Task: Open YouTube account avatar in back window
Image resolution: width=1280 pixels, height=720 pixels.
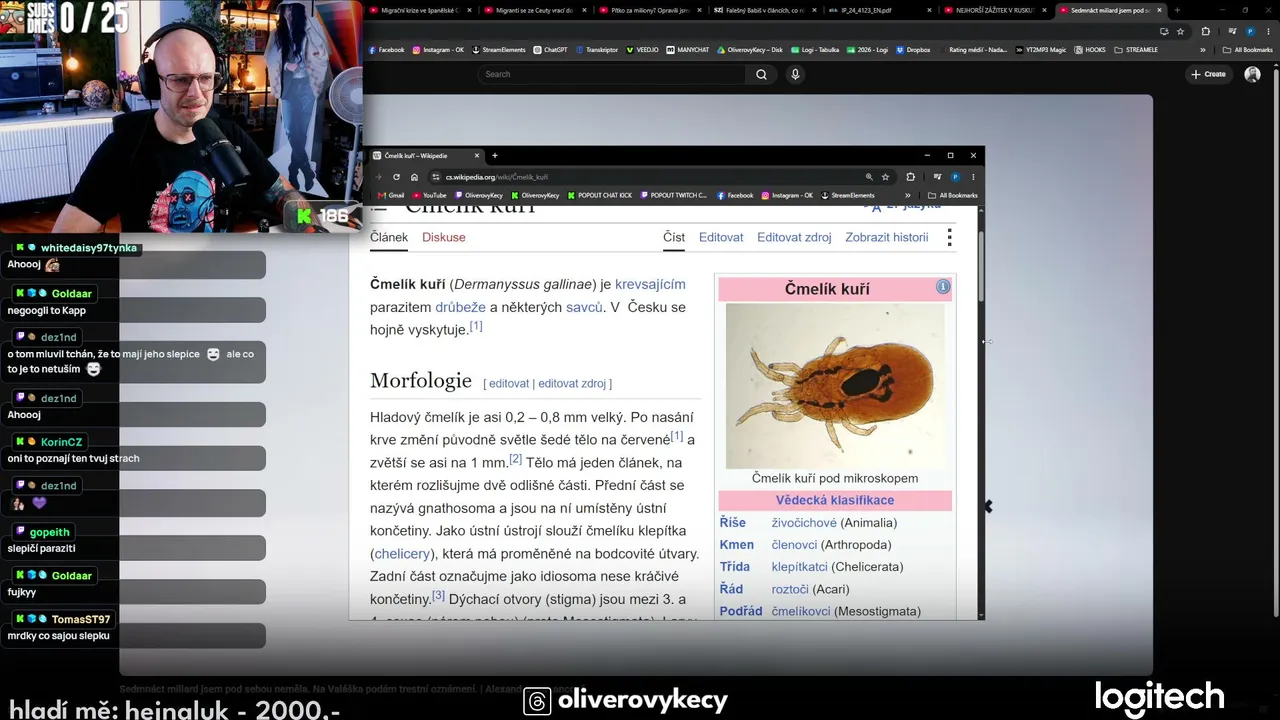Action: coord(1252,74)
